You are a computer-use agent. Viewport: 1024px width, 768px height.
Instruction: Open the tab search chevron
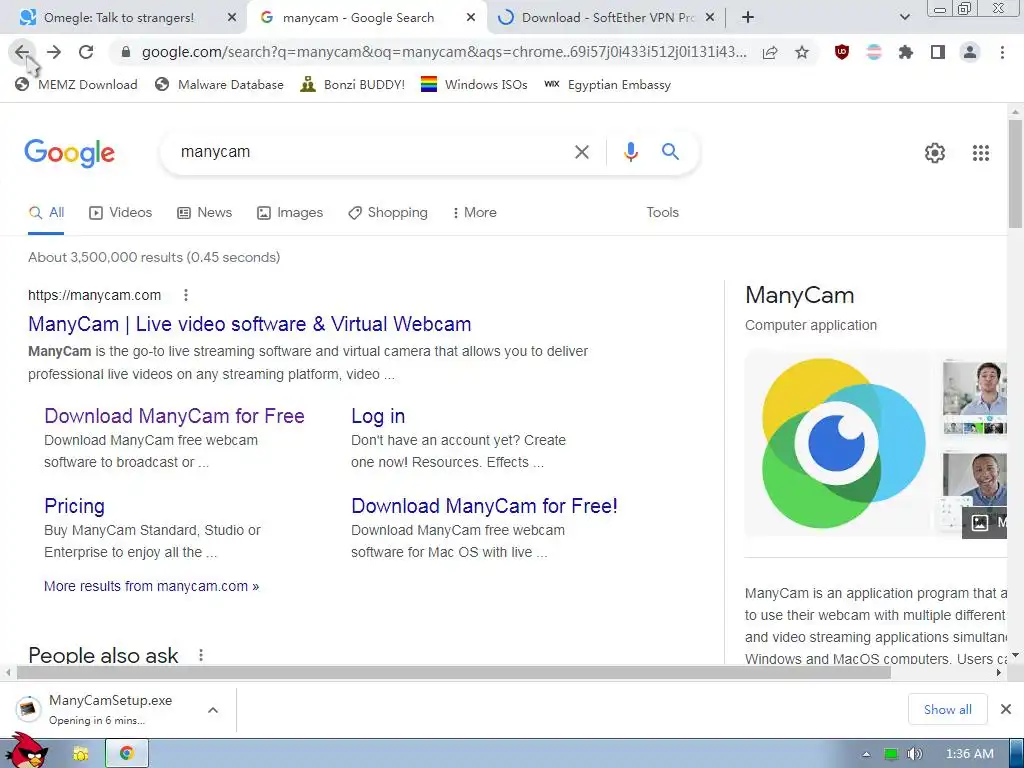(904, 18)
